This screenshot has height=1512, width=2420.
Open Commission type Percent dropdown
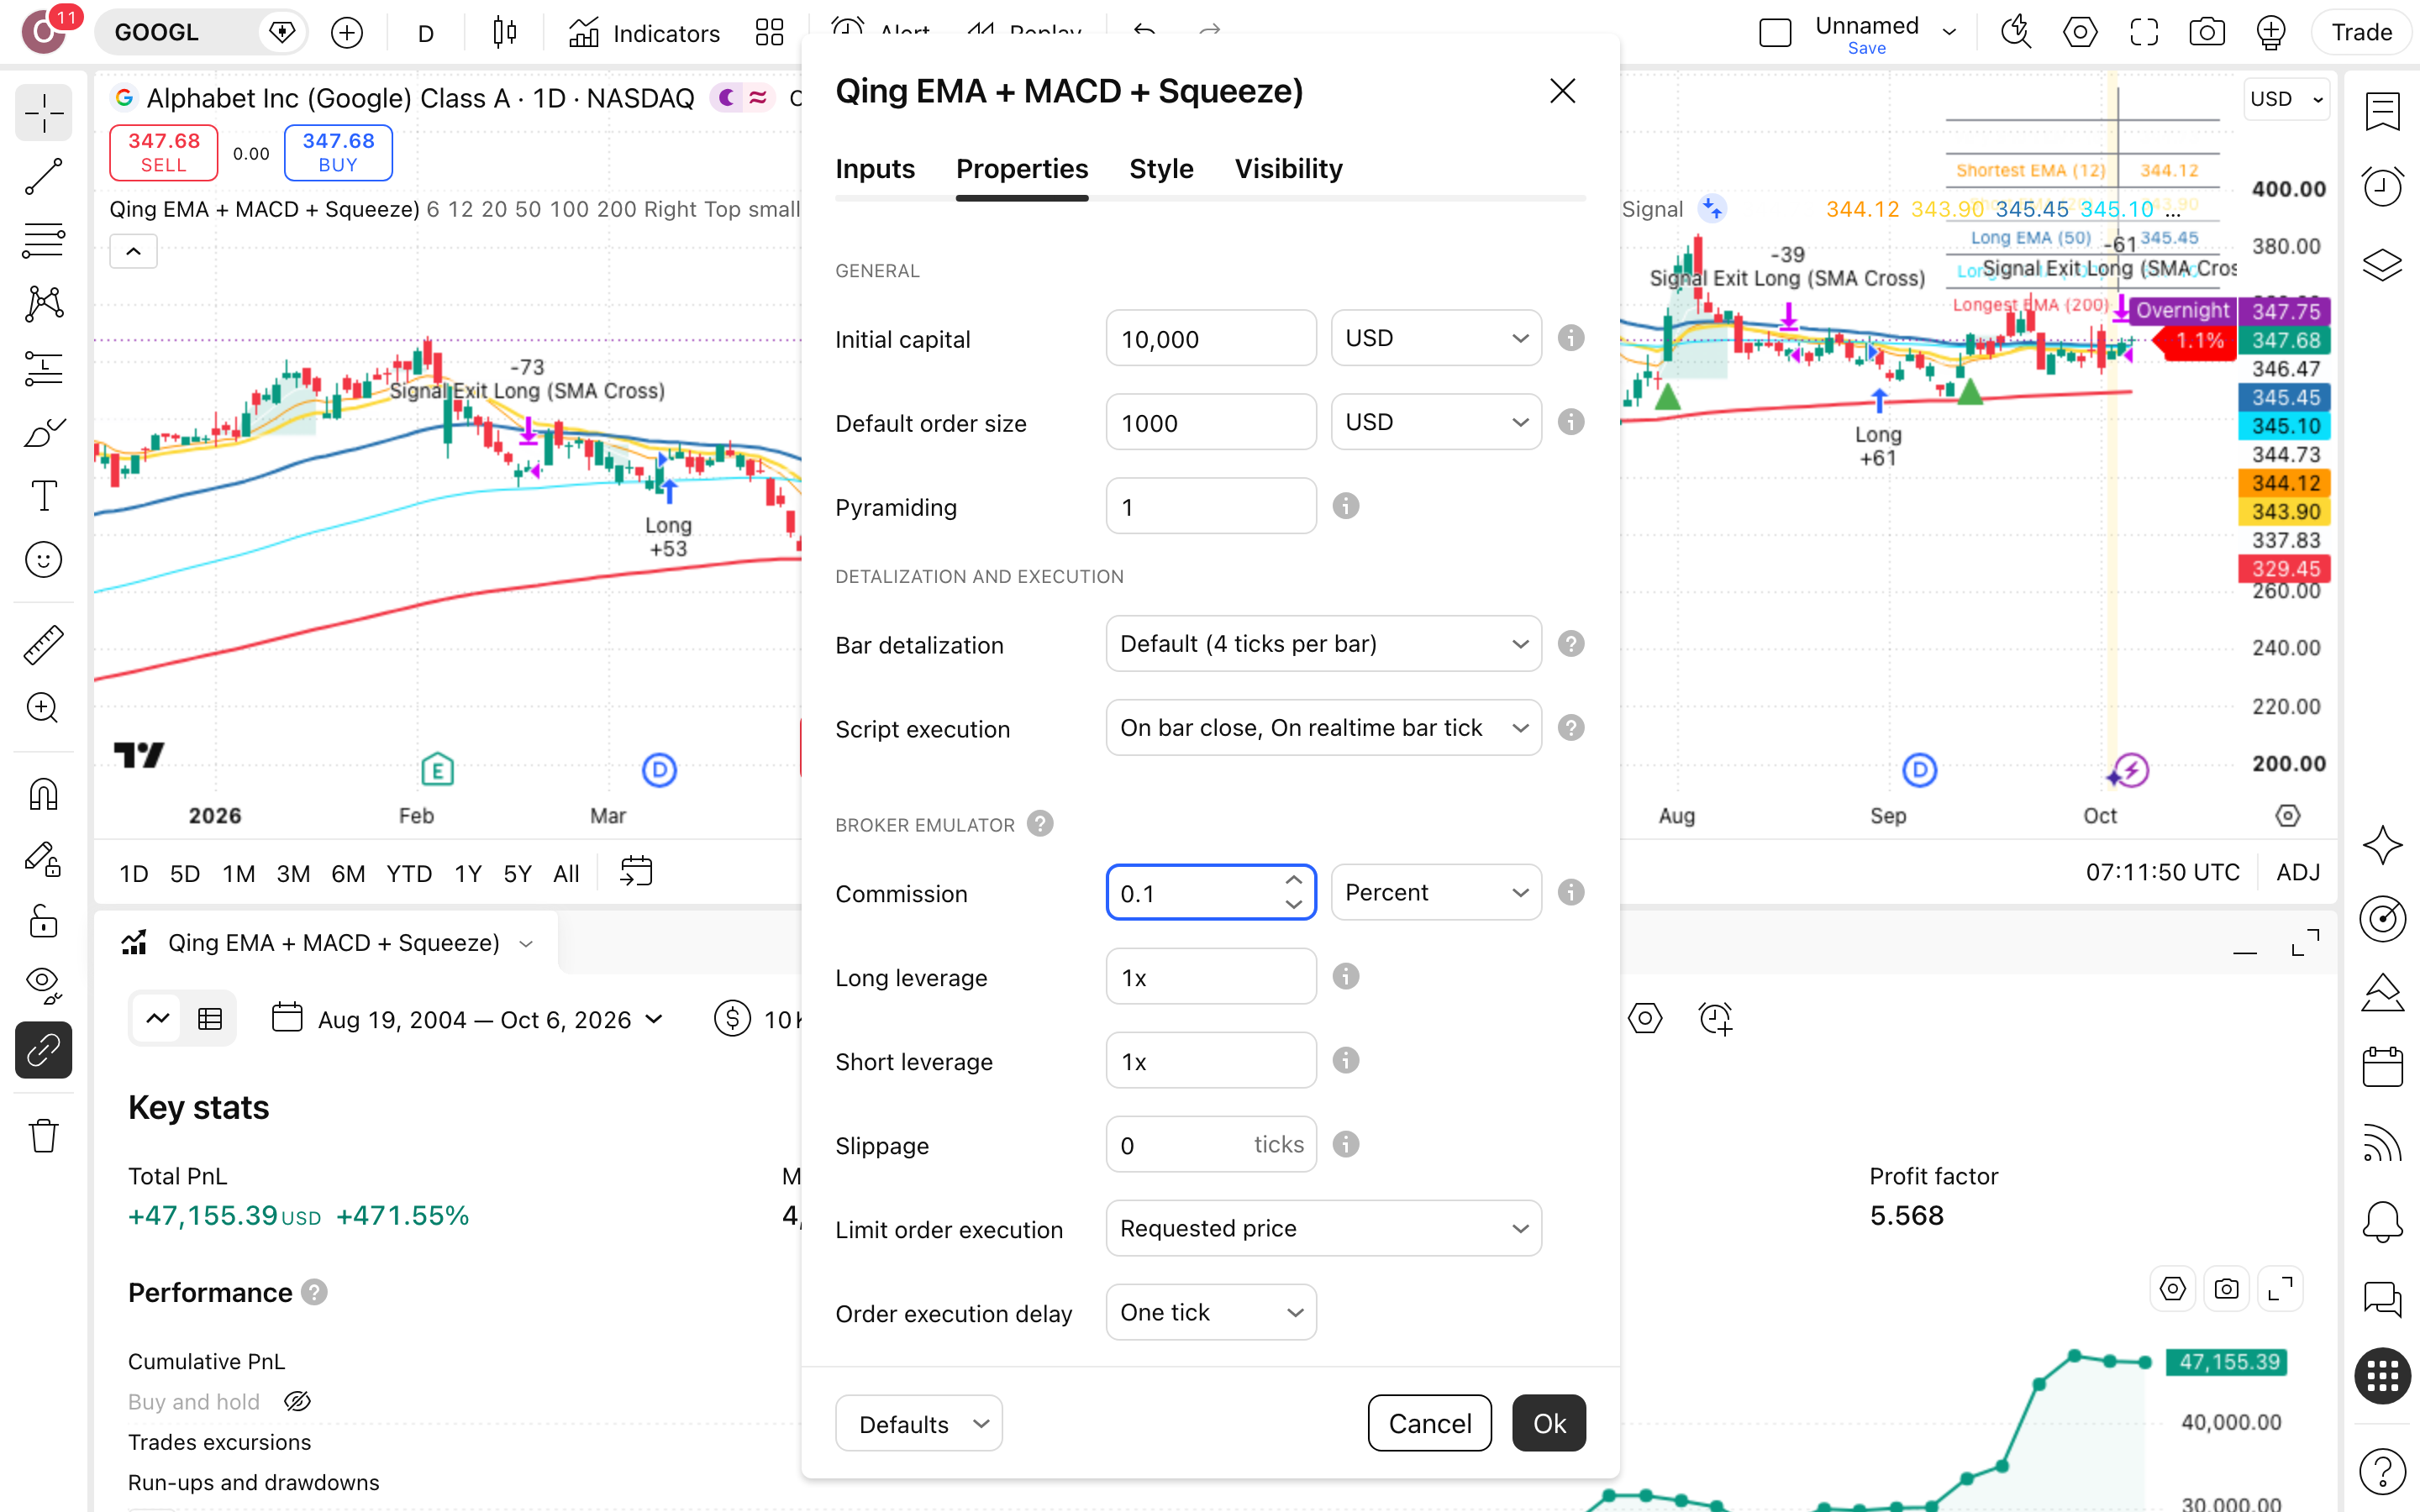[1436, 892]
